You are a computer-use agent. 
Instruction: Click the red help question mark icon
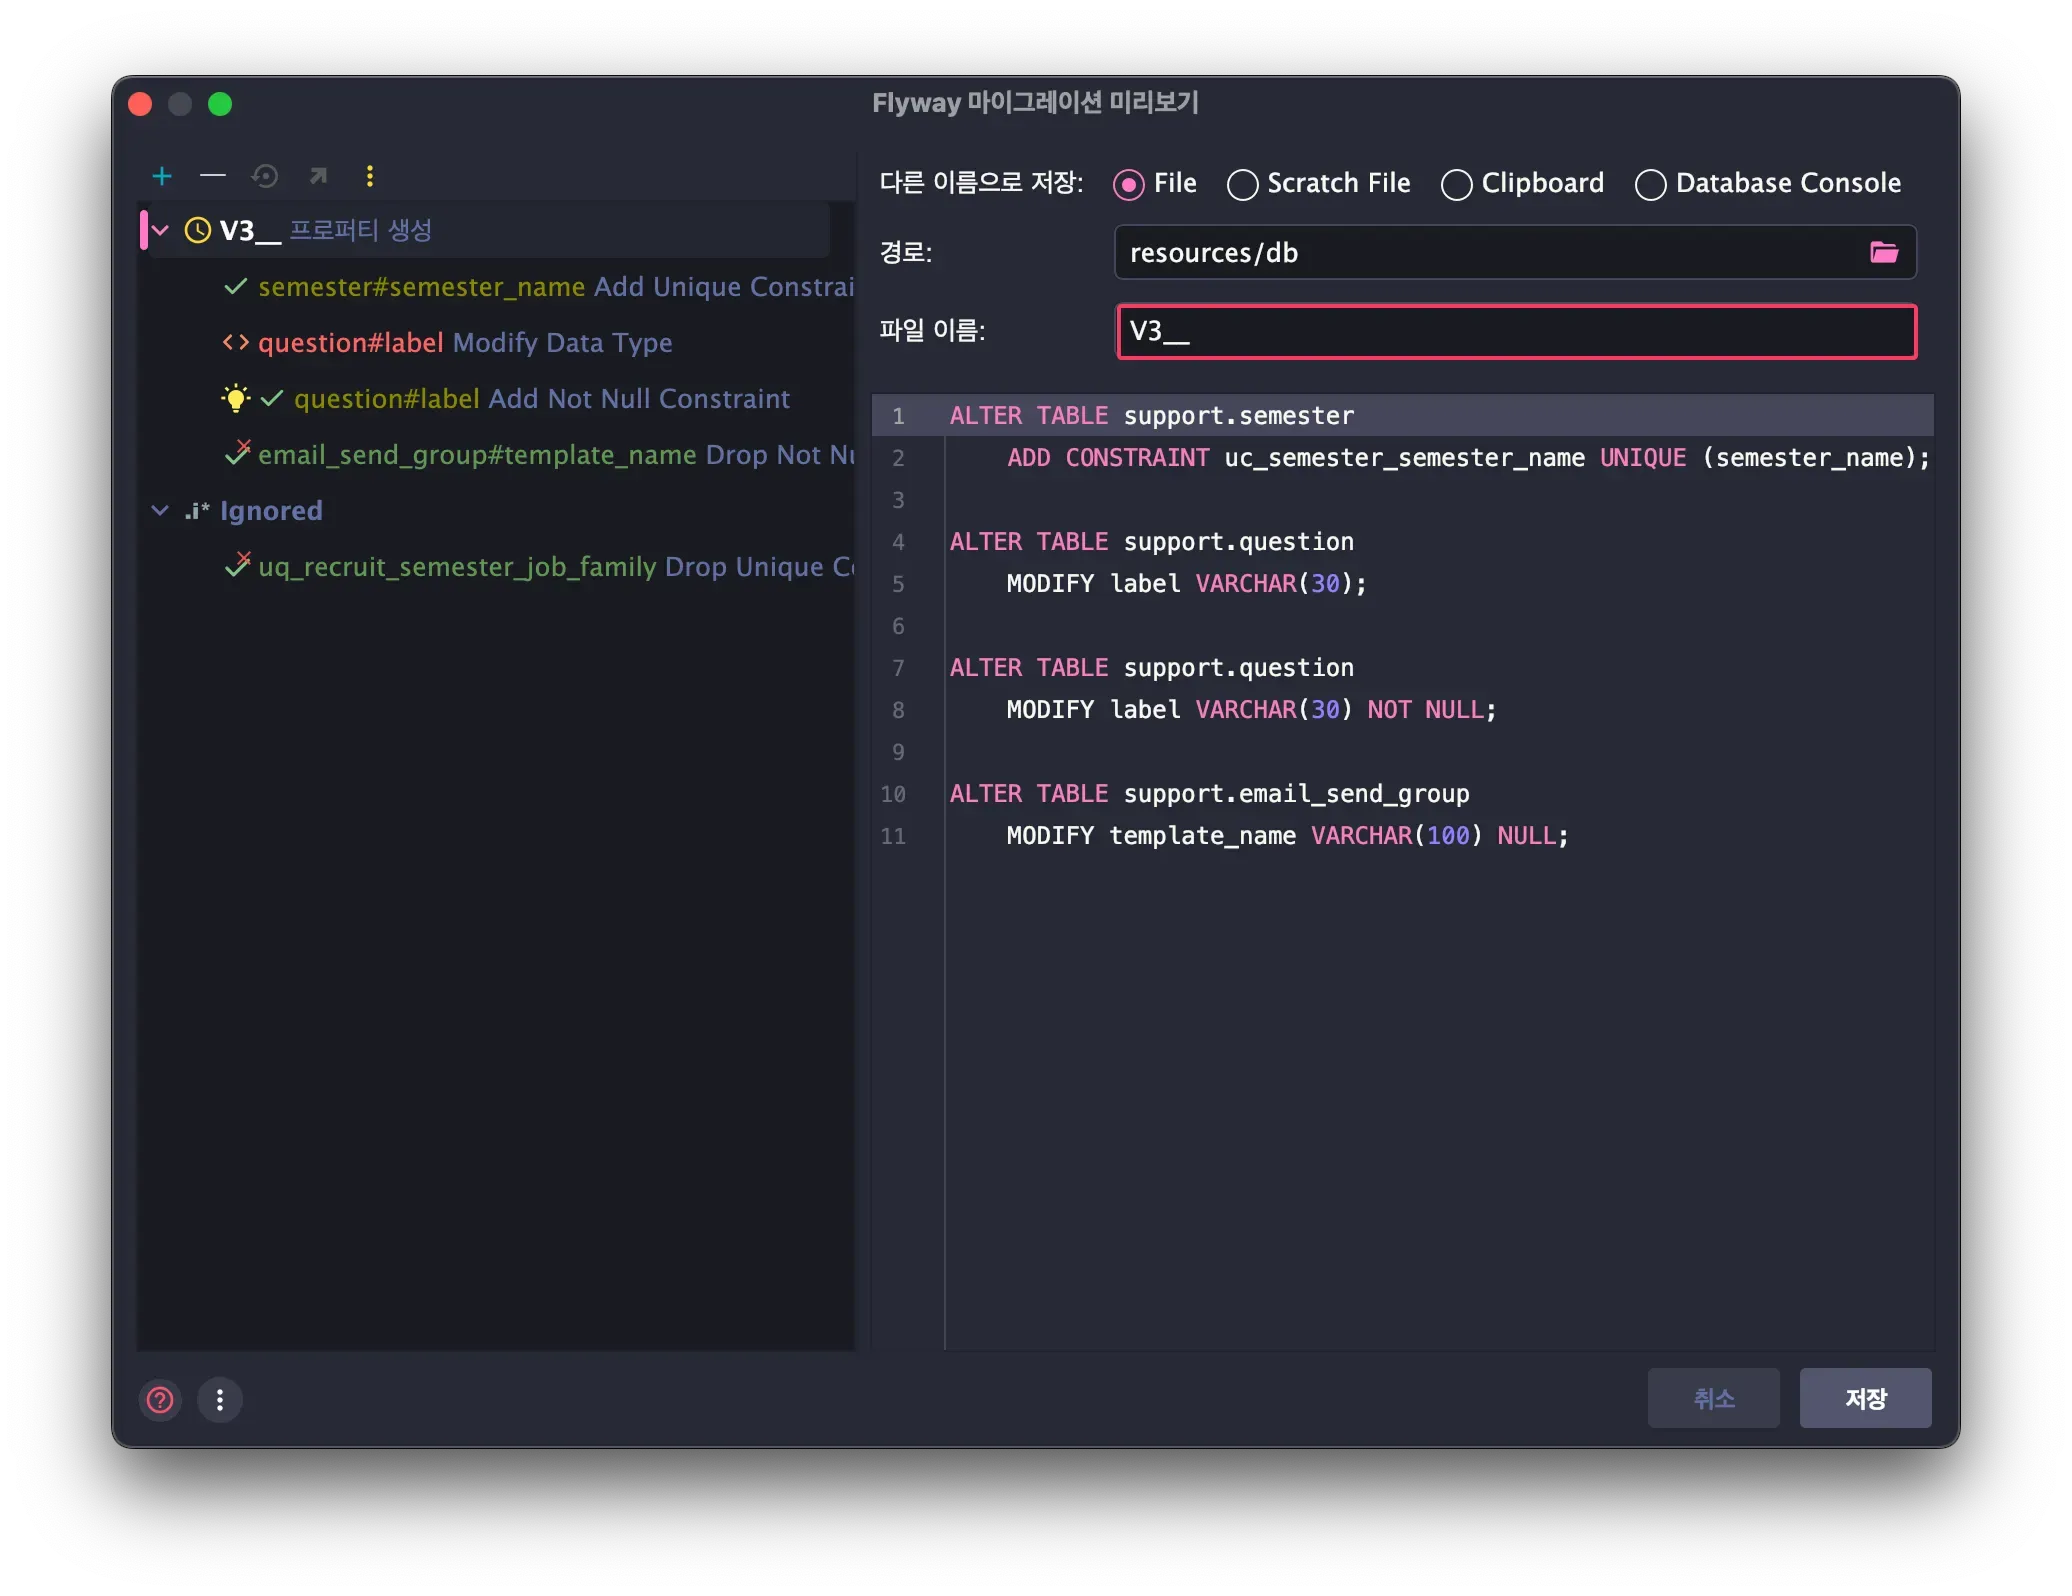coord(160,1399)
